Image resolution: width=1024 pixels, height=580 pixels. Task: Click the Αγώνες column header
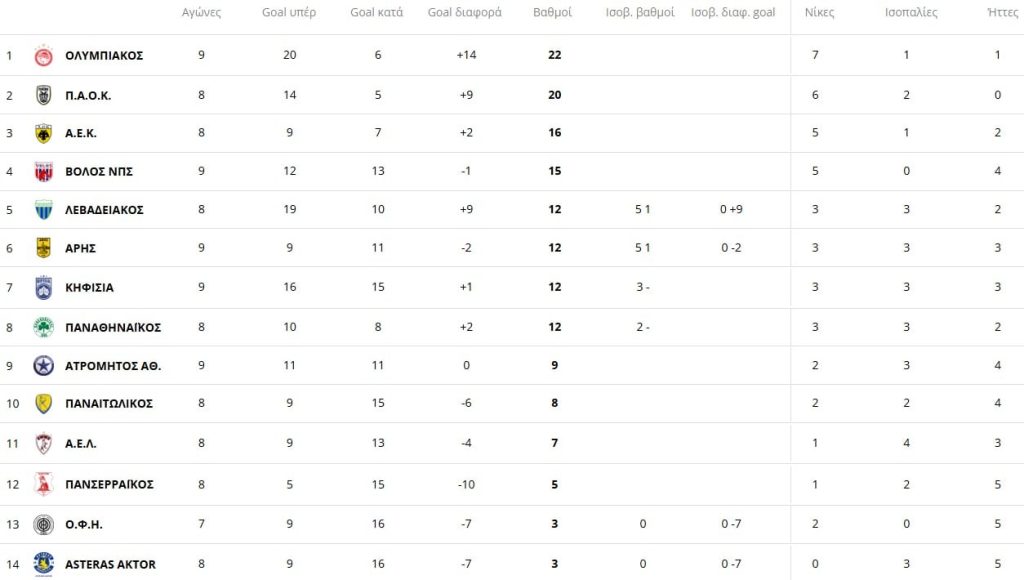(201, 13)
